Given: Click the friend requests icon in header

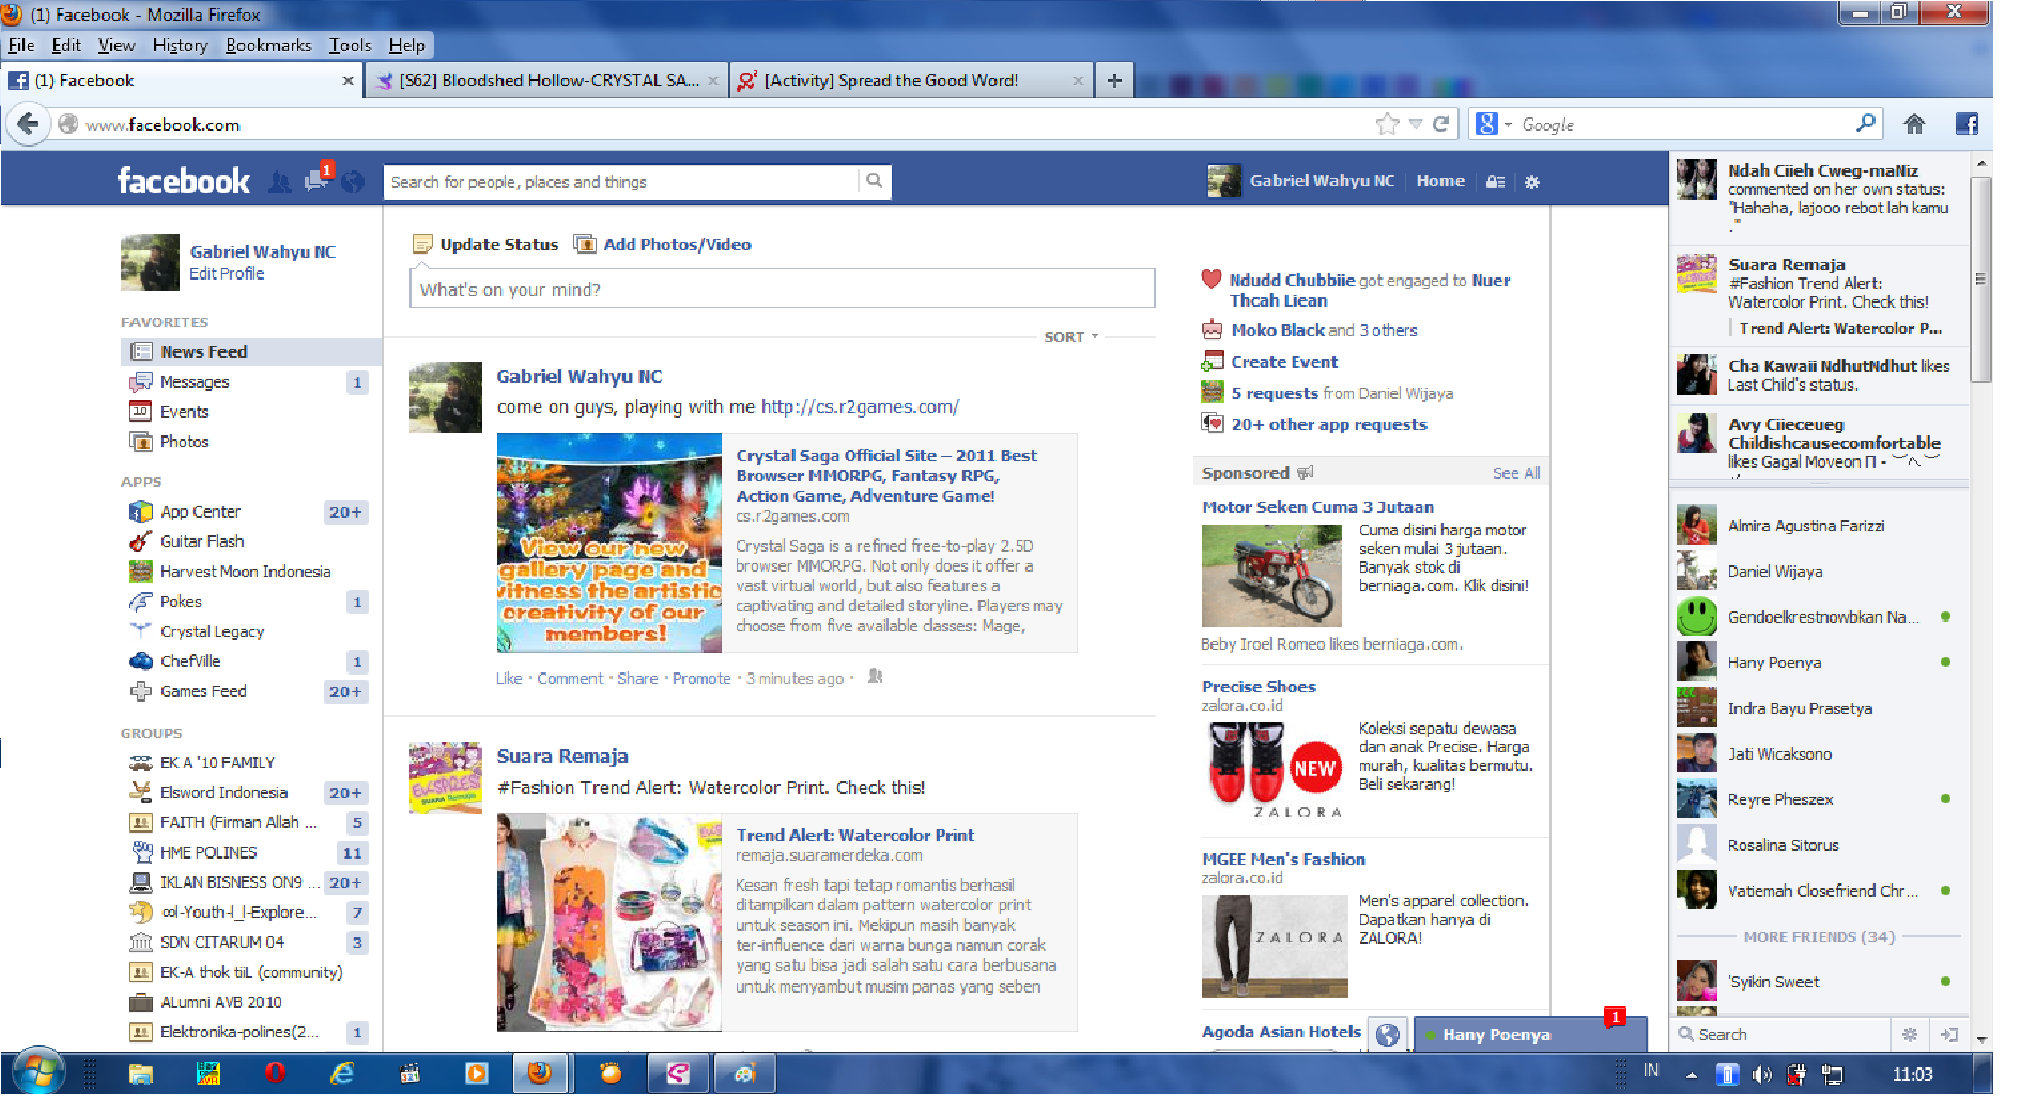Looking at the screenshot, I should pos(280,182).
